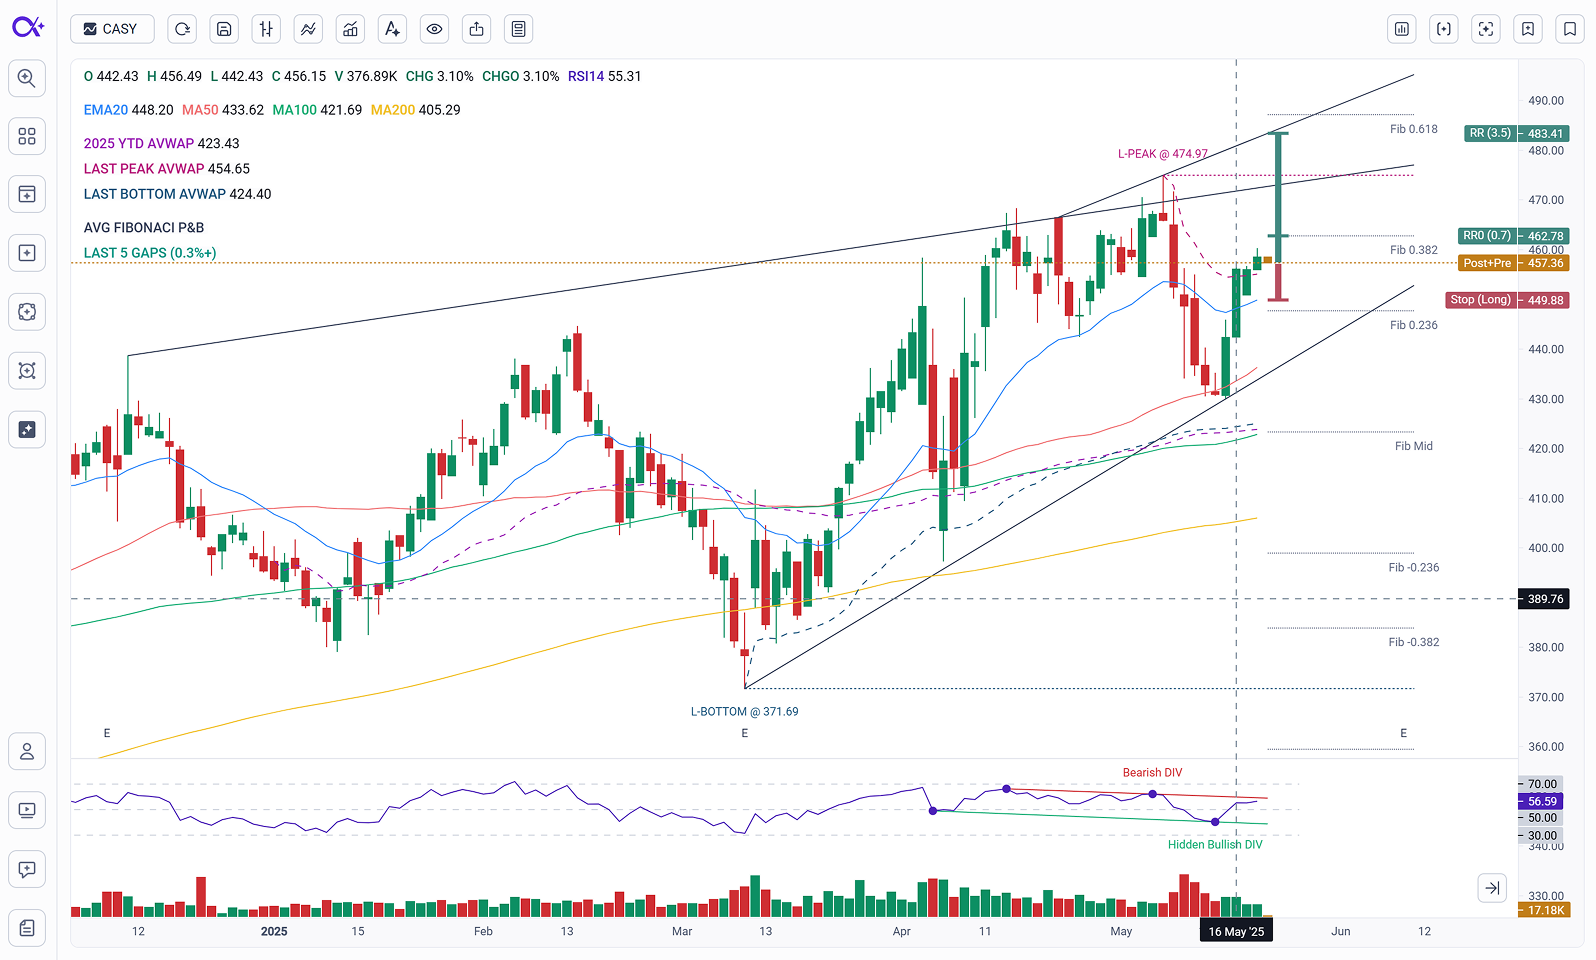The image size is (1596, 960).
Task: Open the CASY symbol selector
Action: 112,29
